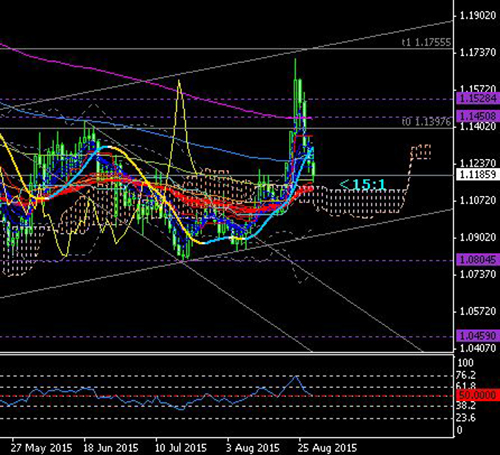The width and height of the screenshot is (500, 455).
Task: Click the 38.2 oscillator level label
Action: [466, 406]
